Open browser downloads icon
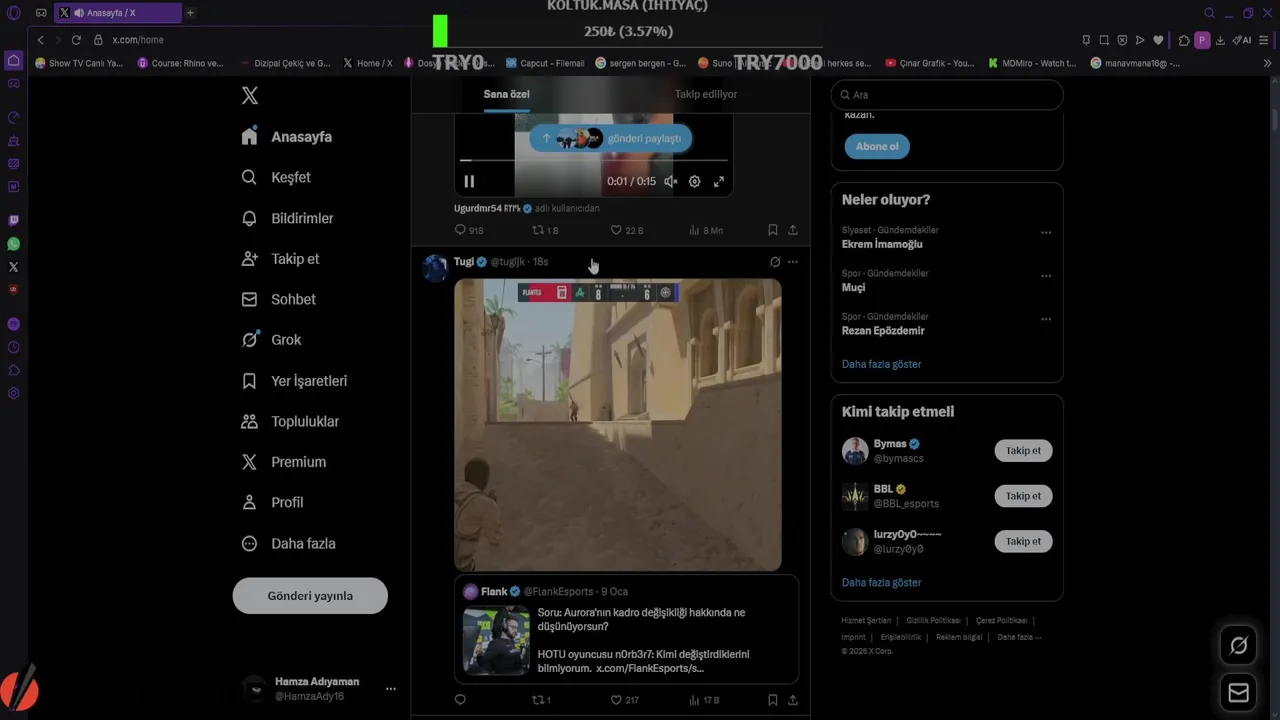Screen dimensions: 1280x720 point(1220,40)
